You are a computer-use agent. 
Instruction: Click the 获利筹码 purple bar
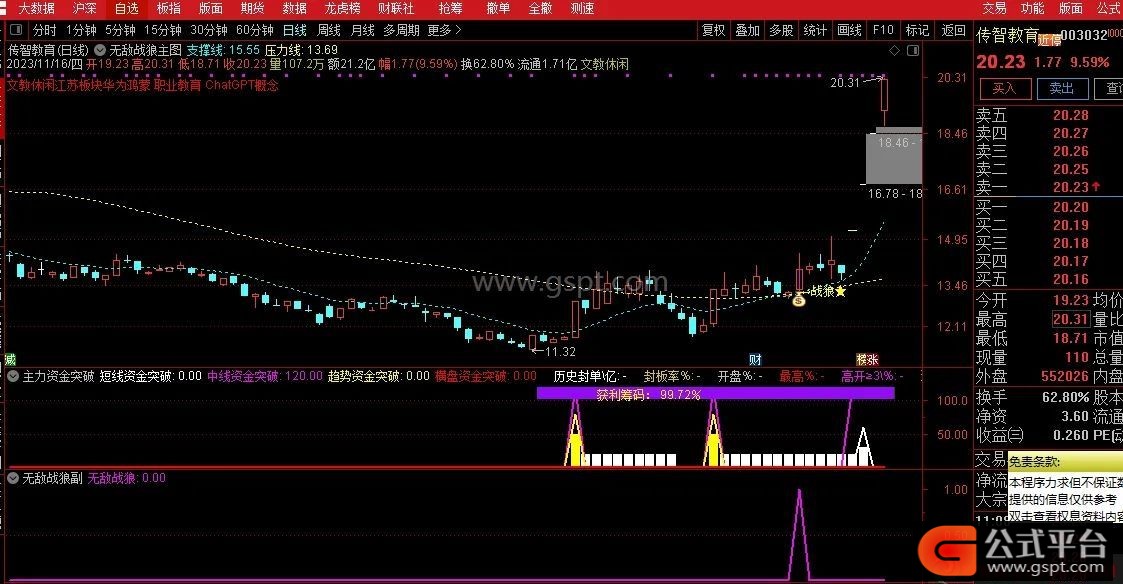pos(715,393)
